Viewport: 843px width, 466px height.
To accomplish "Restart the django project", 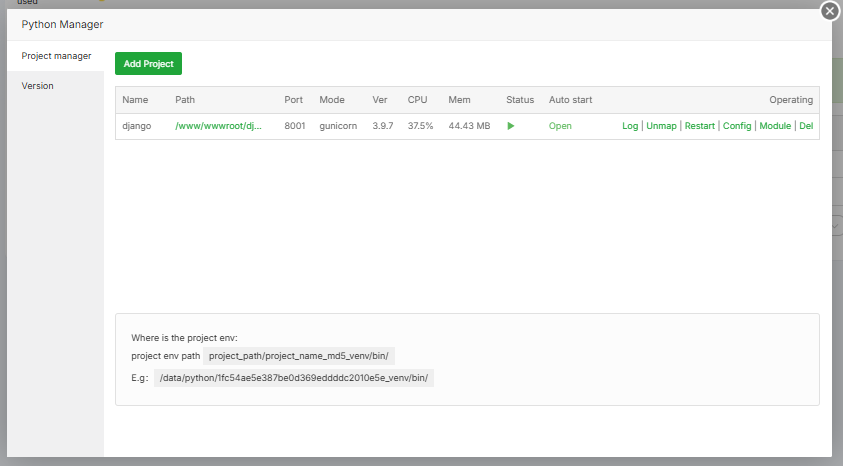I will pyautogui.click(x=699, y=126).
